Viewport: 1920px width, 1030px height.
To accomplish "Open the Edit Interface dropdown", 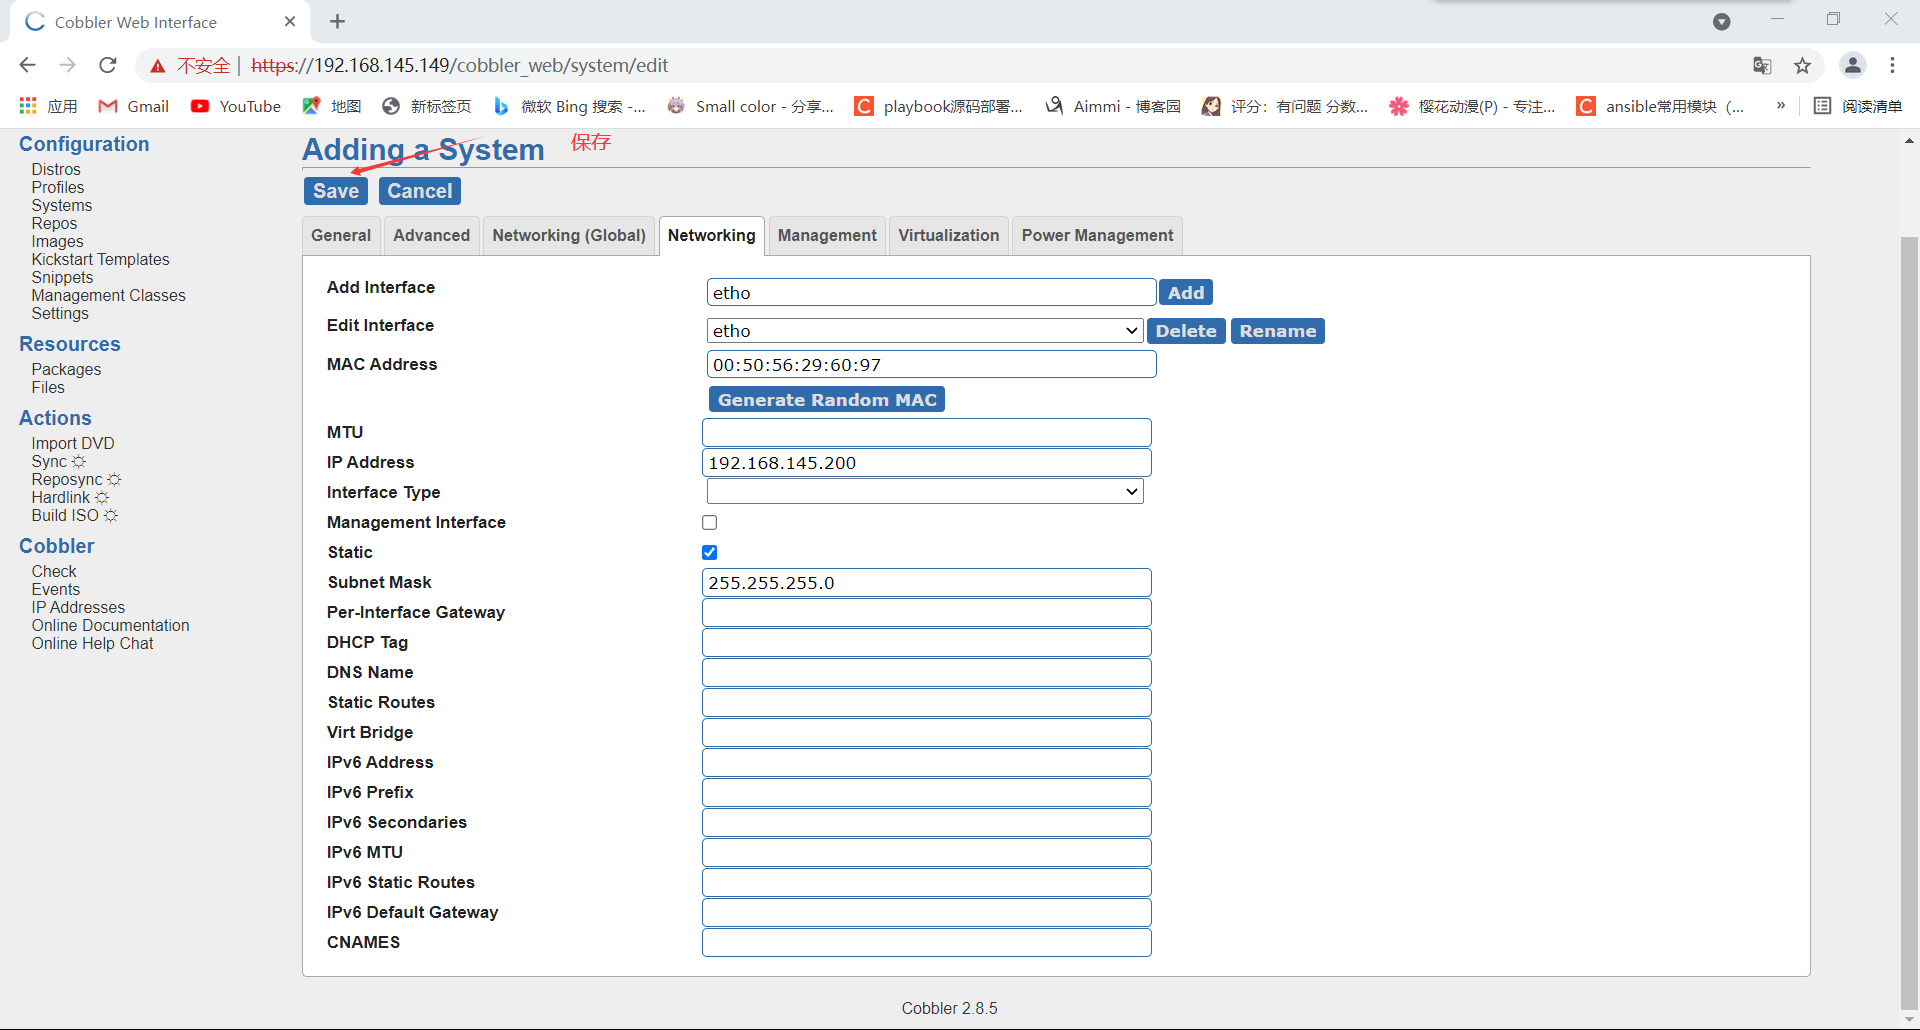I will 925,331.
